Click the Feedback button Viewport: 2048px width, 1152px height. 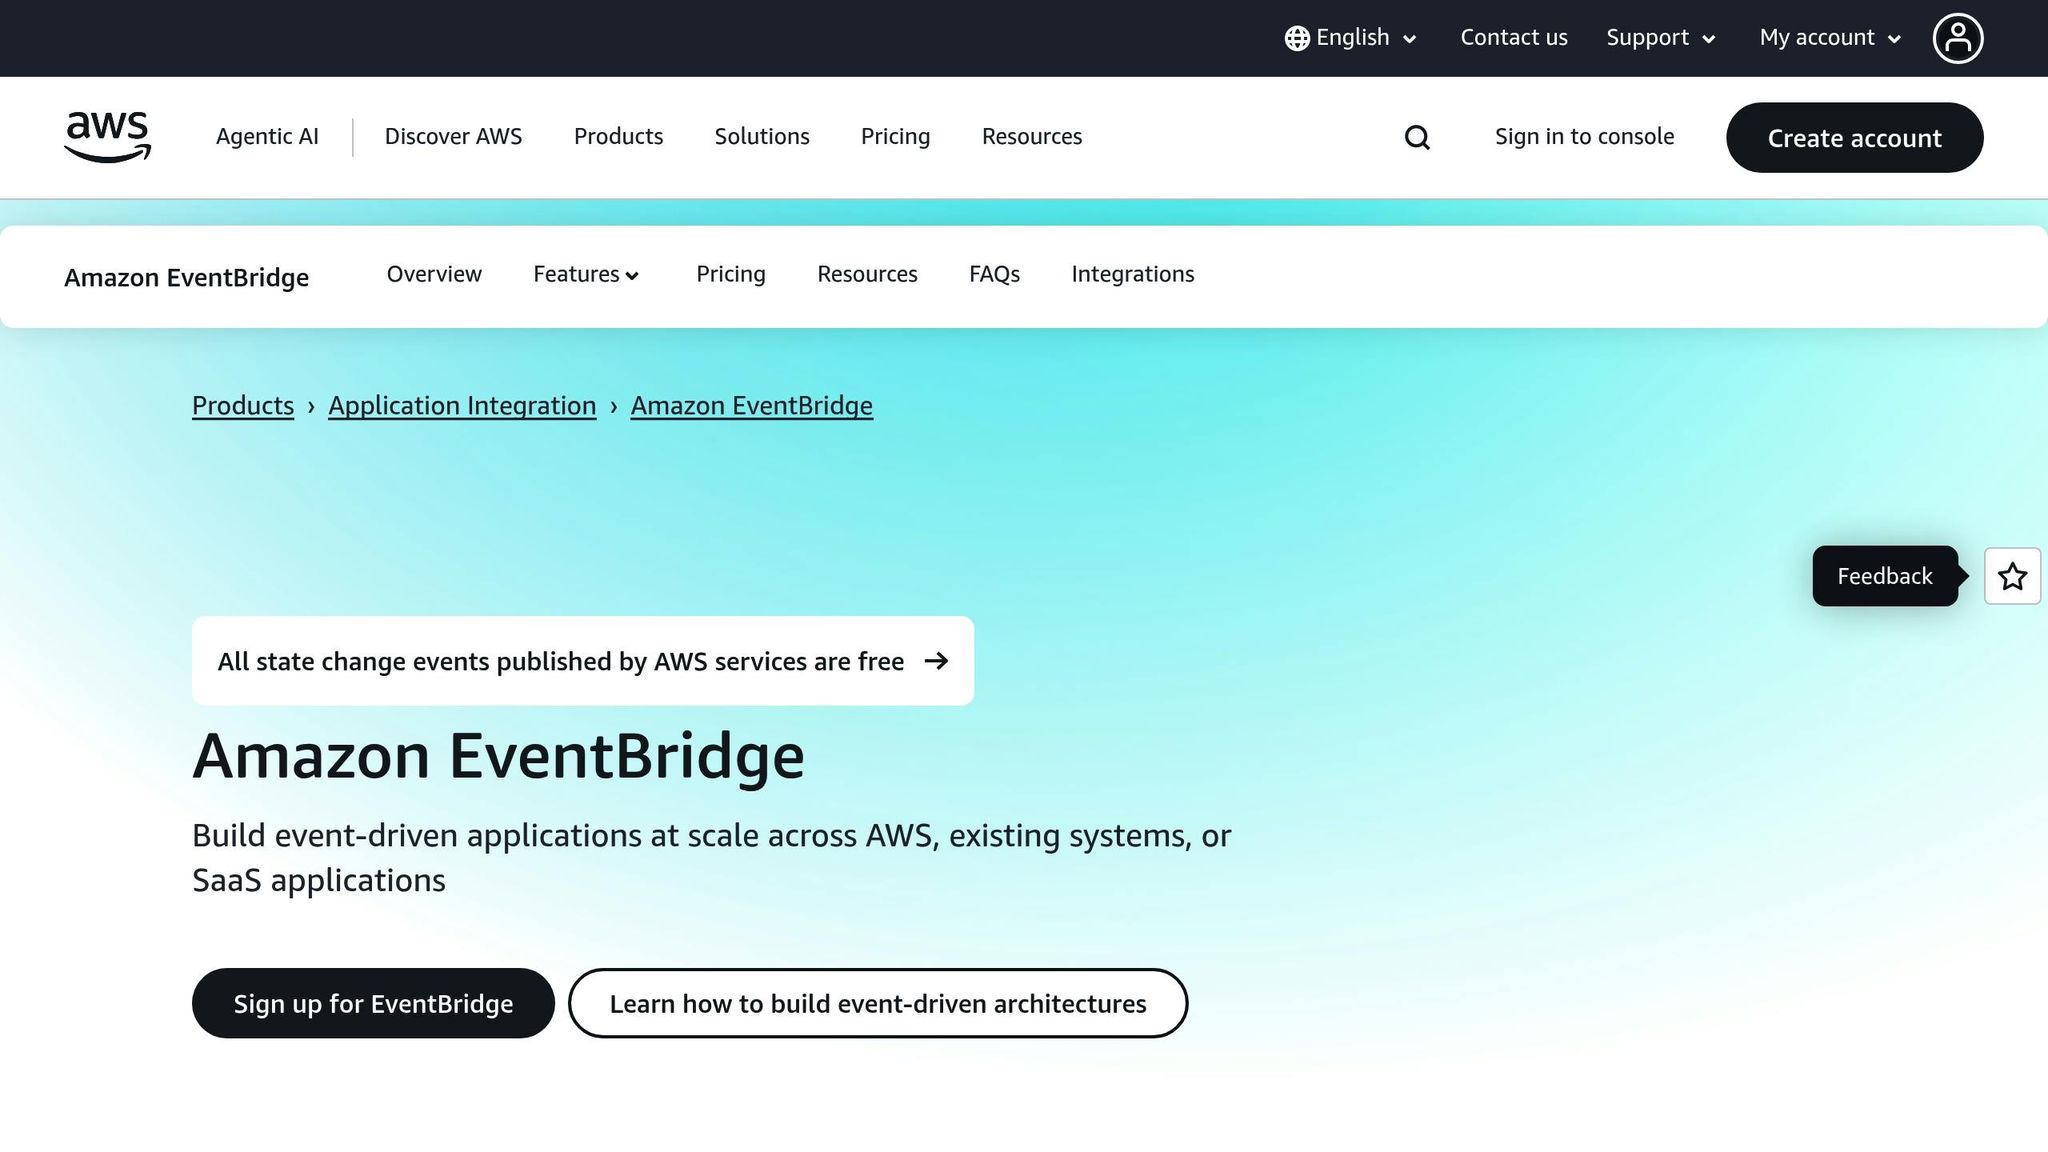[1884, 576]
